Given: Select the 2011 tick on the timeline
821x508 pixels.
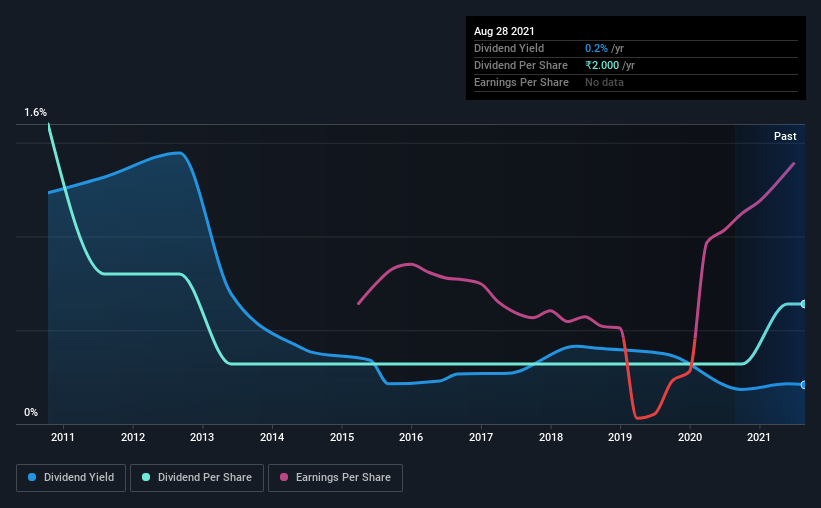Looking at the screenshot, I should [x=63, y=437].
